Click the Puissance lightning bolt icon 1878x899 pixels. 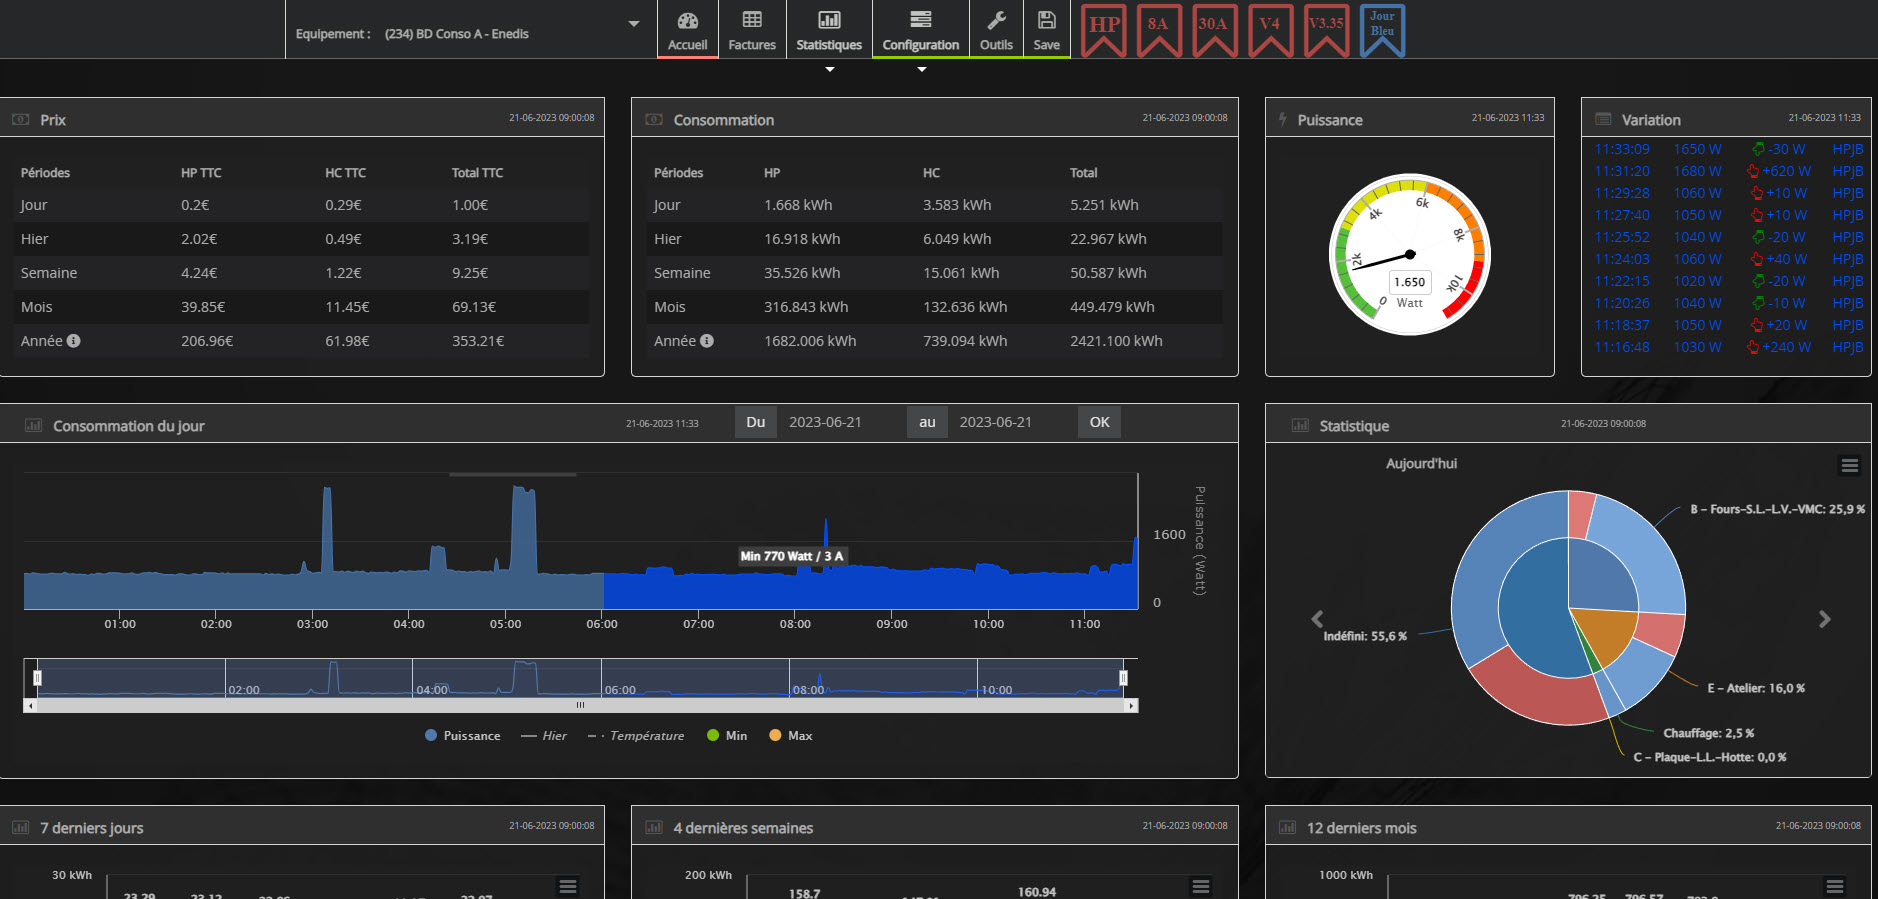(x=1283, y=119)
